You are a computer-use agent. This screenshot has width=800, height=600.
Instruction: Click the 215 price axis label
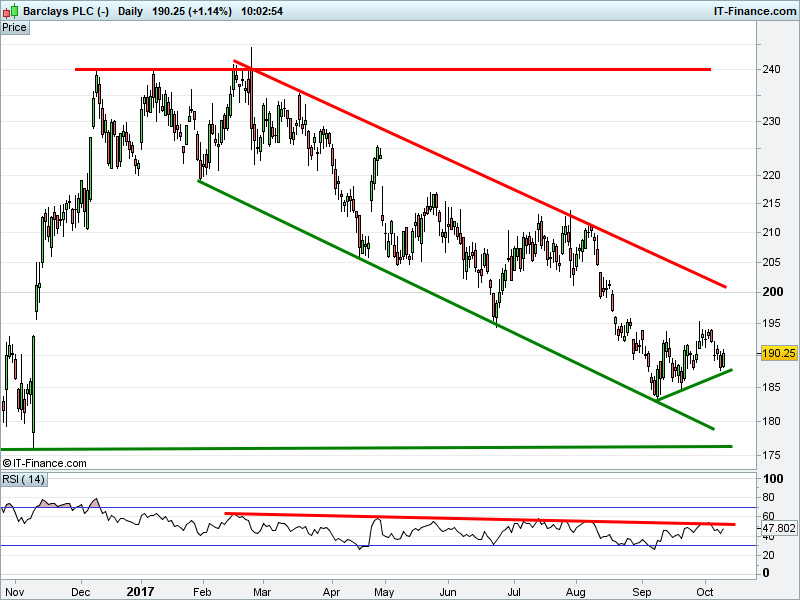pos(771,203)
